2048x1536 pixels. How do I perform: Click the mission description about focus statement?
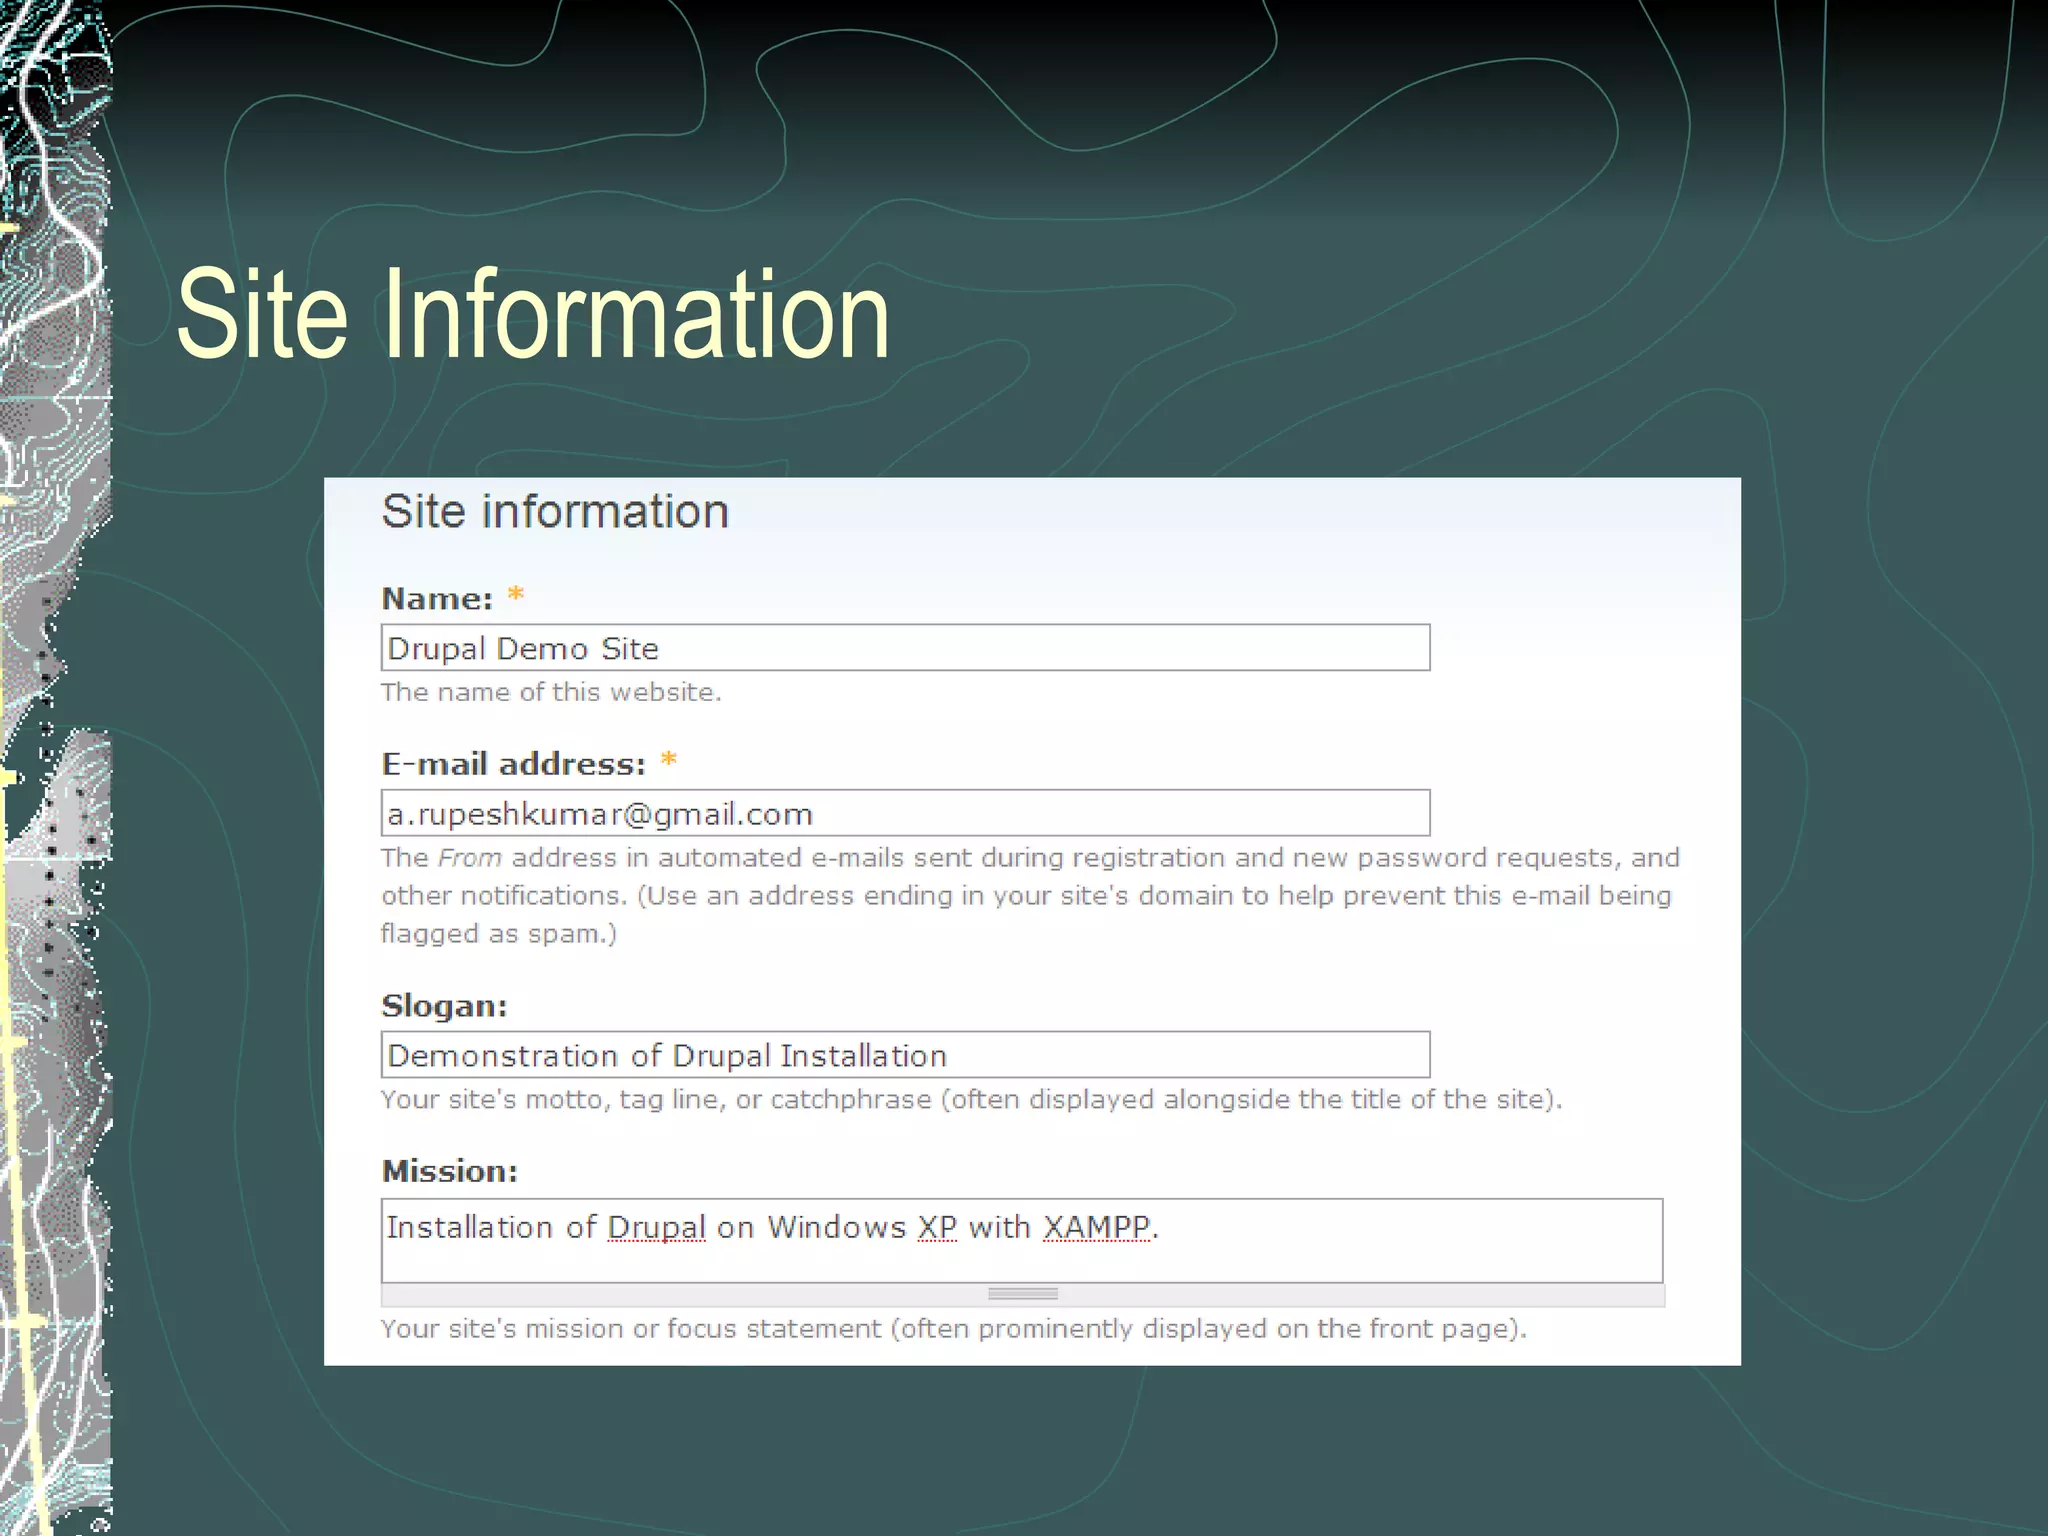(954, 1329)
